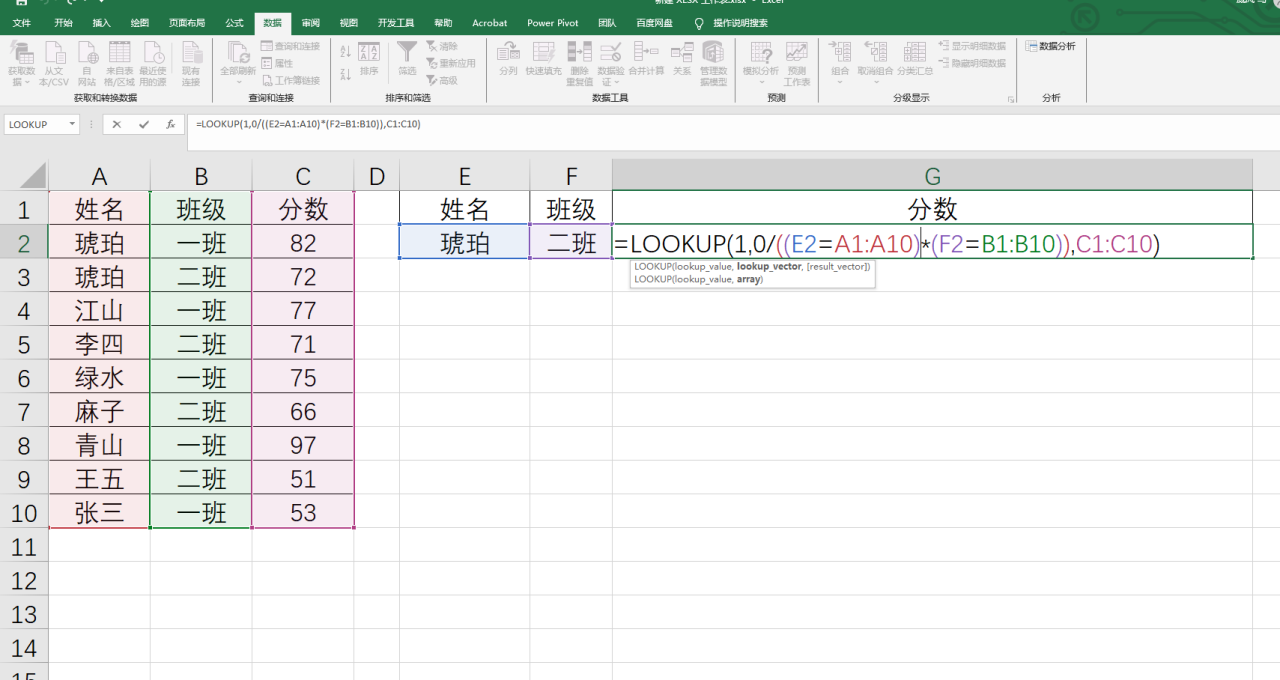Switch to the Power Pivot tab

(x=553, y=23)
